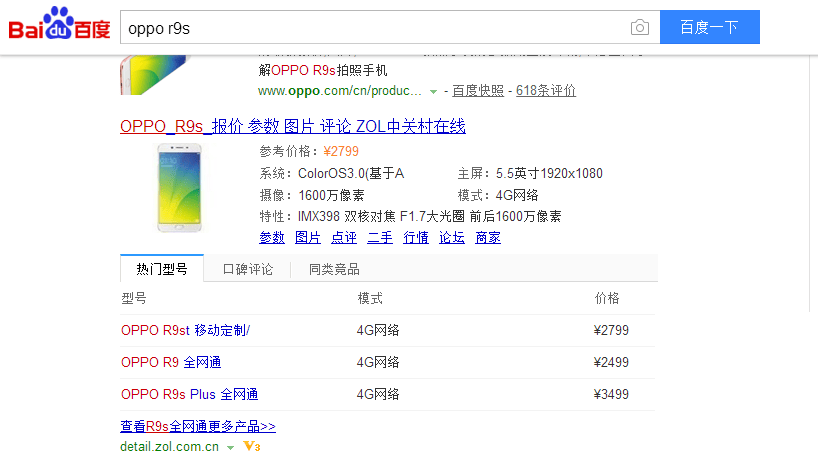
Task: Expand dropdown arrow beside detail.zol.com.cn
Action: coord(230,448)
